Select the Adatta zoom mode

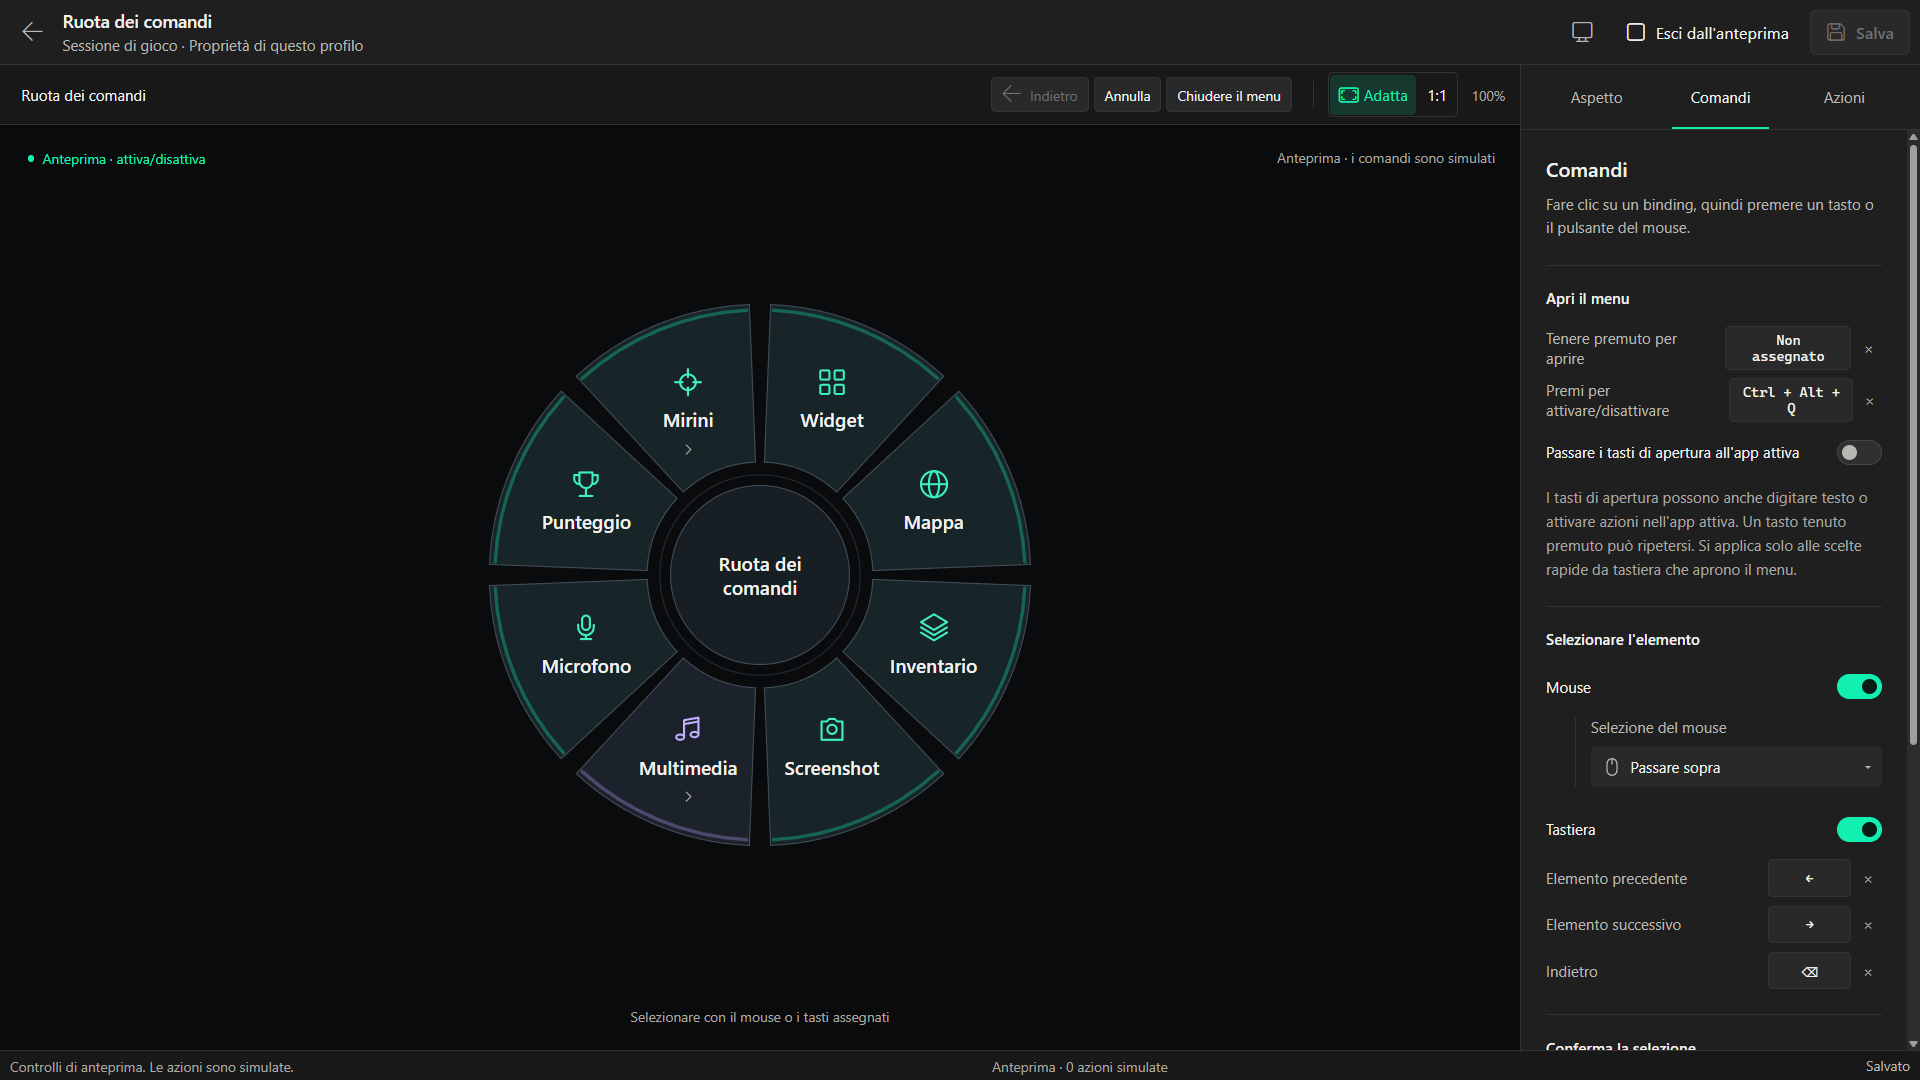click(x=1373, y=96)
